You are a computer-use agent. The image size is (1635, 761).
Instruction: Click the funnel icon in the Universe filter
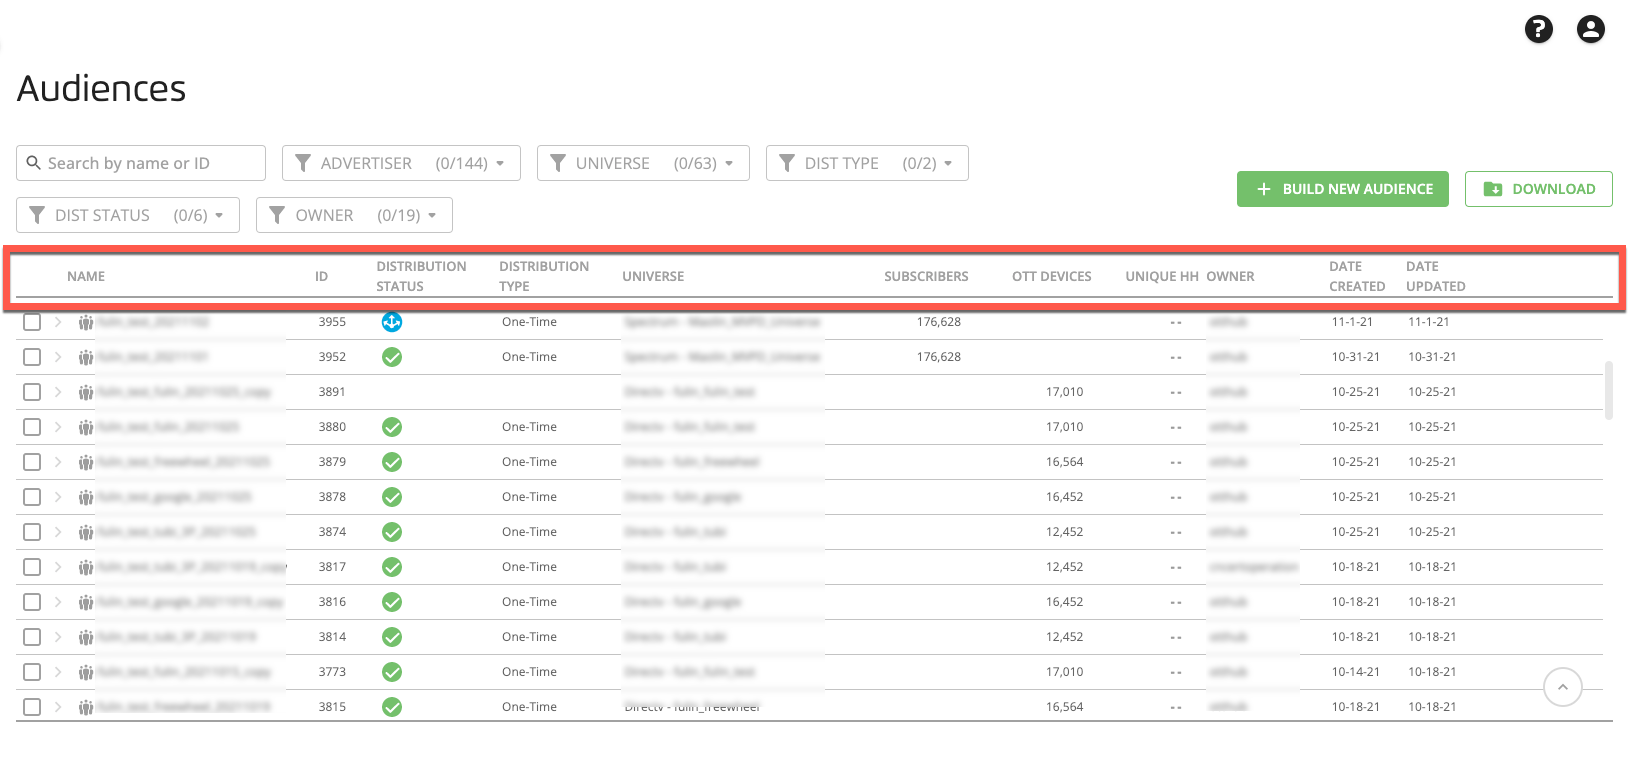pyautogui.click(x=558, y=163)
